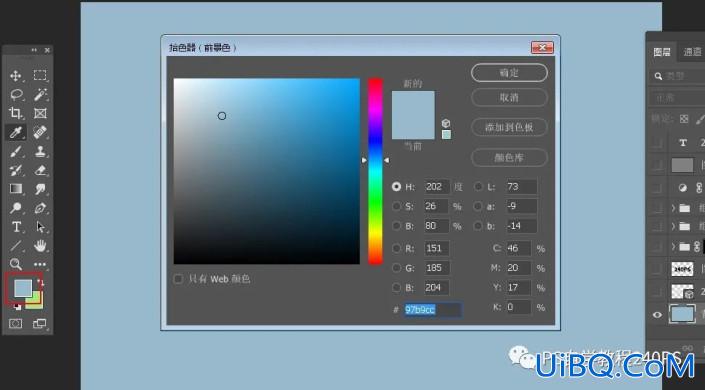Select the Pen tool
Viewport: 705px width, 390px height.
point(40,208)
